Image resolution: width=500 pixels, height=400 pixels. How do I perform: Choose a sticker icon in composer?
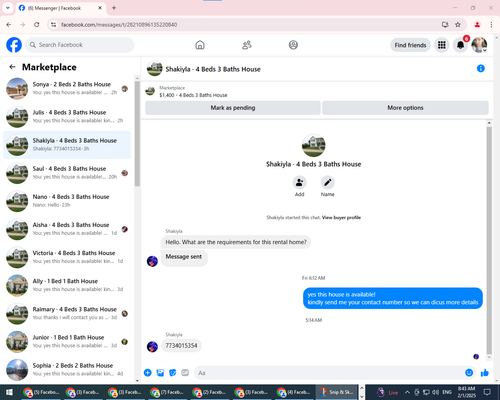pyautogui.click(x=173, y=373)
